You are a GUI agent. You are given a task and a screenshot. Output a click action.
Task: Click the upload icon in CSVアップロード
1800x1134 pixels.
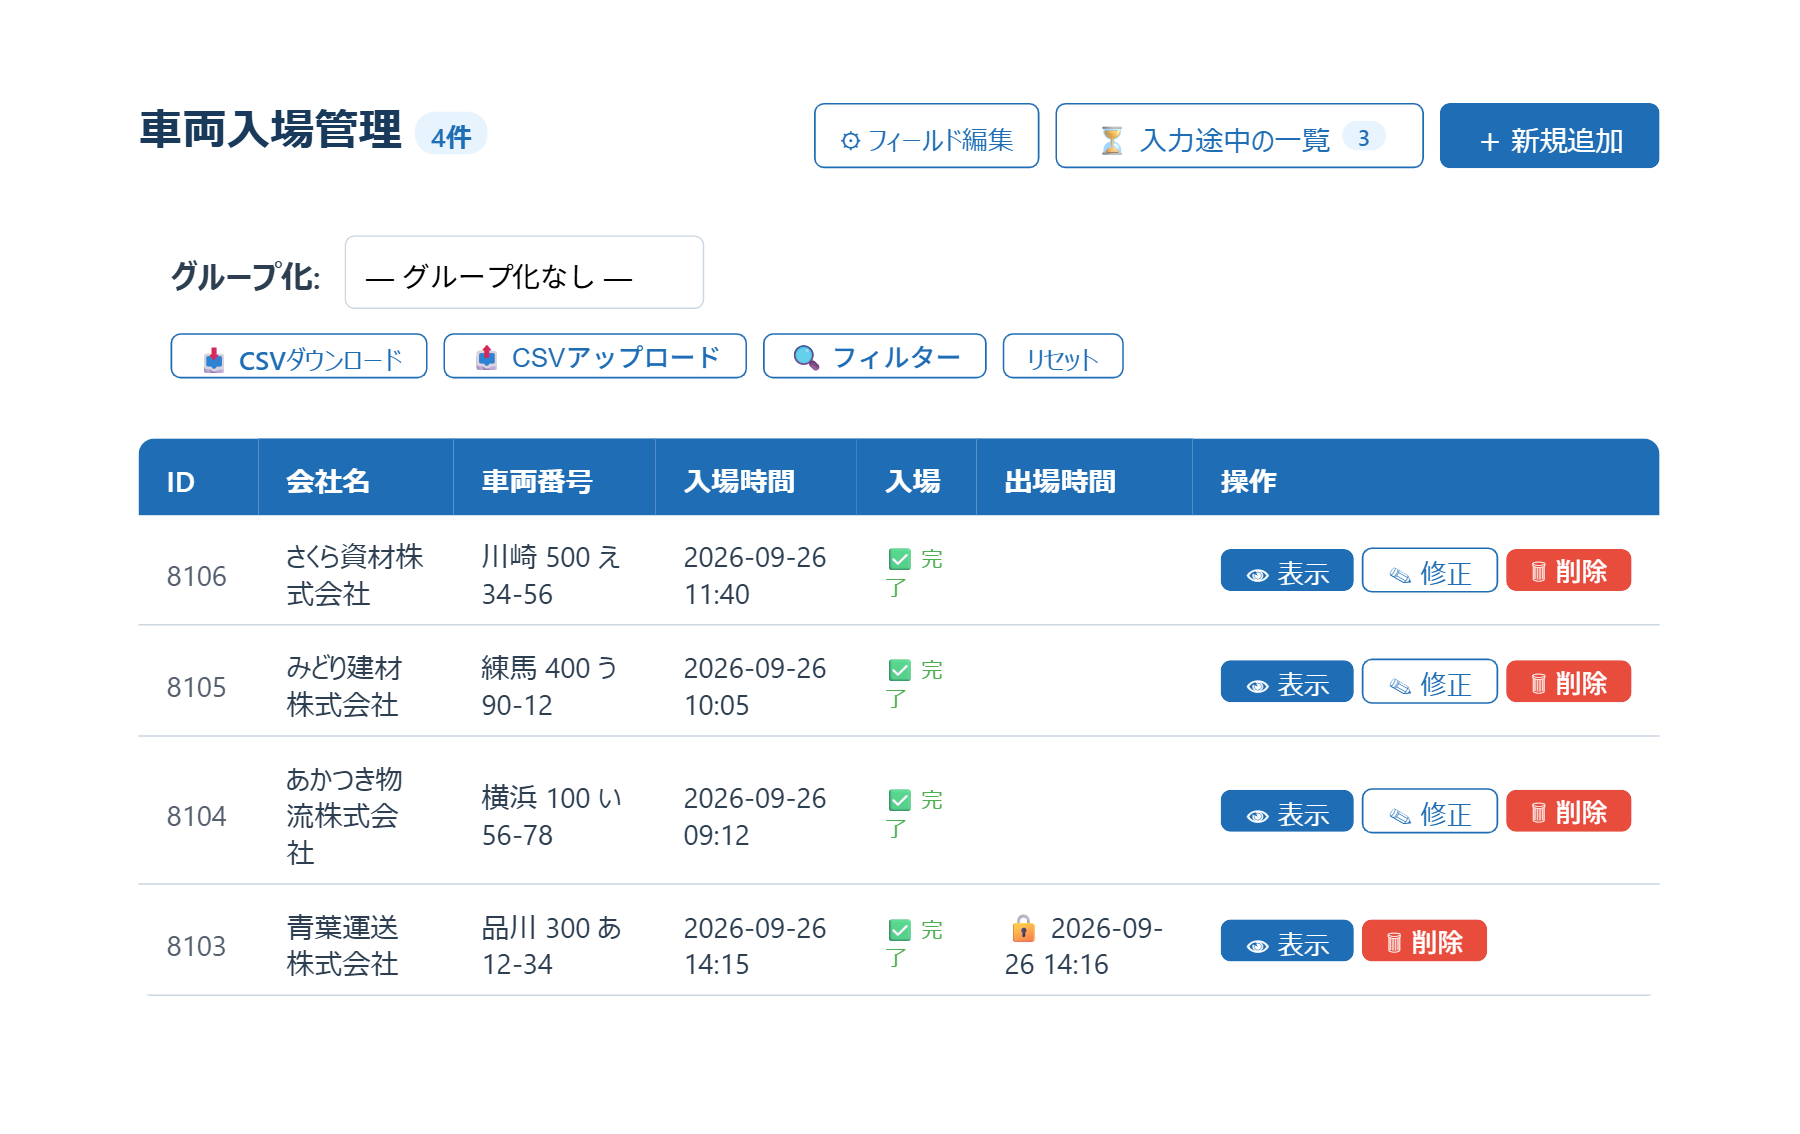(x=487, y=357)
